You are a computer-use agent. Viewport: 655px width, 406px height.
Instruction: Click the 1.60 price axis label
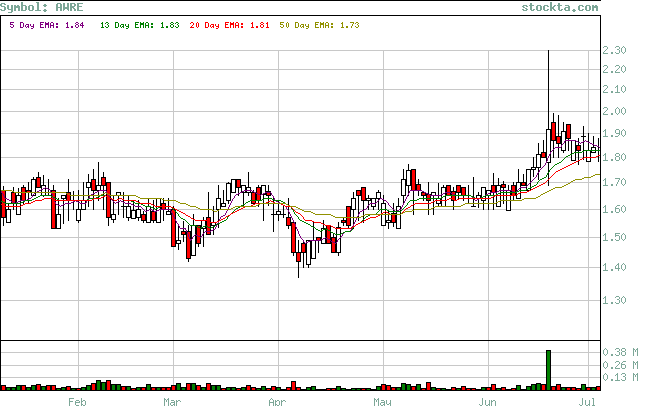pyautogui.click(x=614, y=209)
